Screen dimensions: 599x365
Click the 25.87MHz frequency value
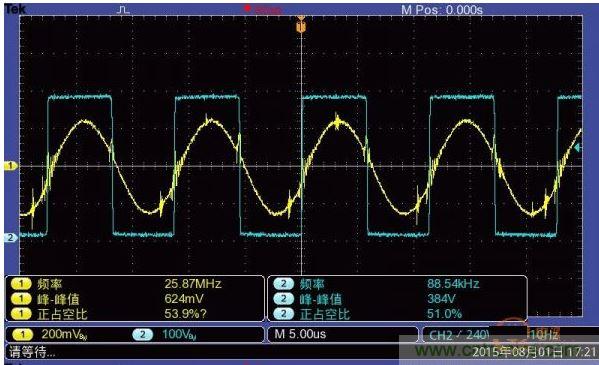pos(193,284)
